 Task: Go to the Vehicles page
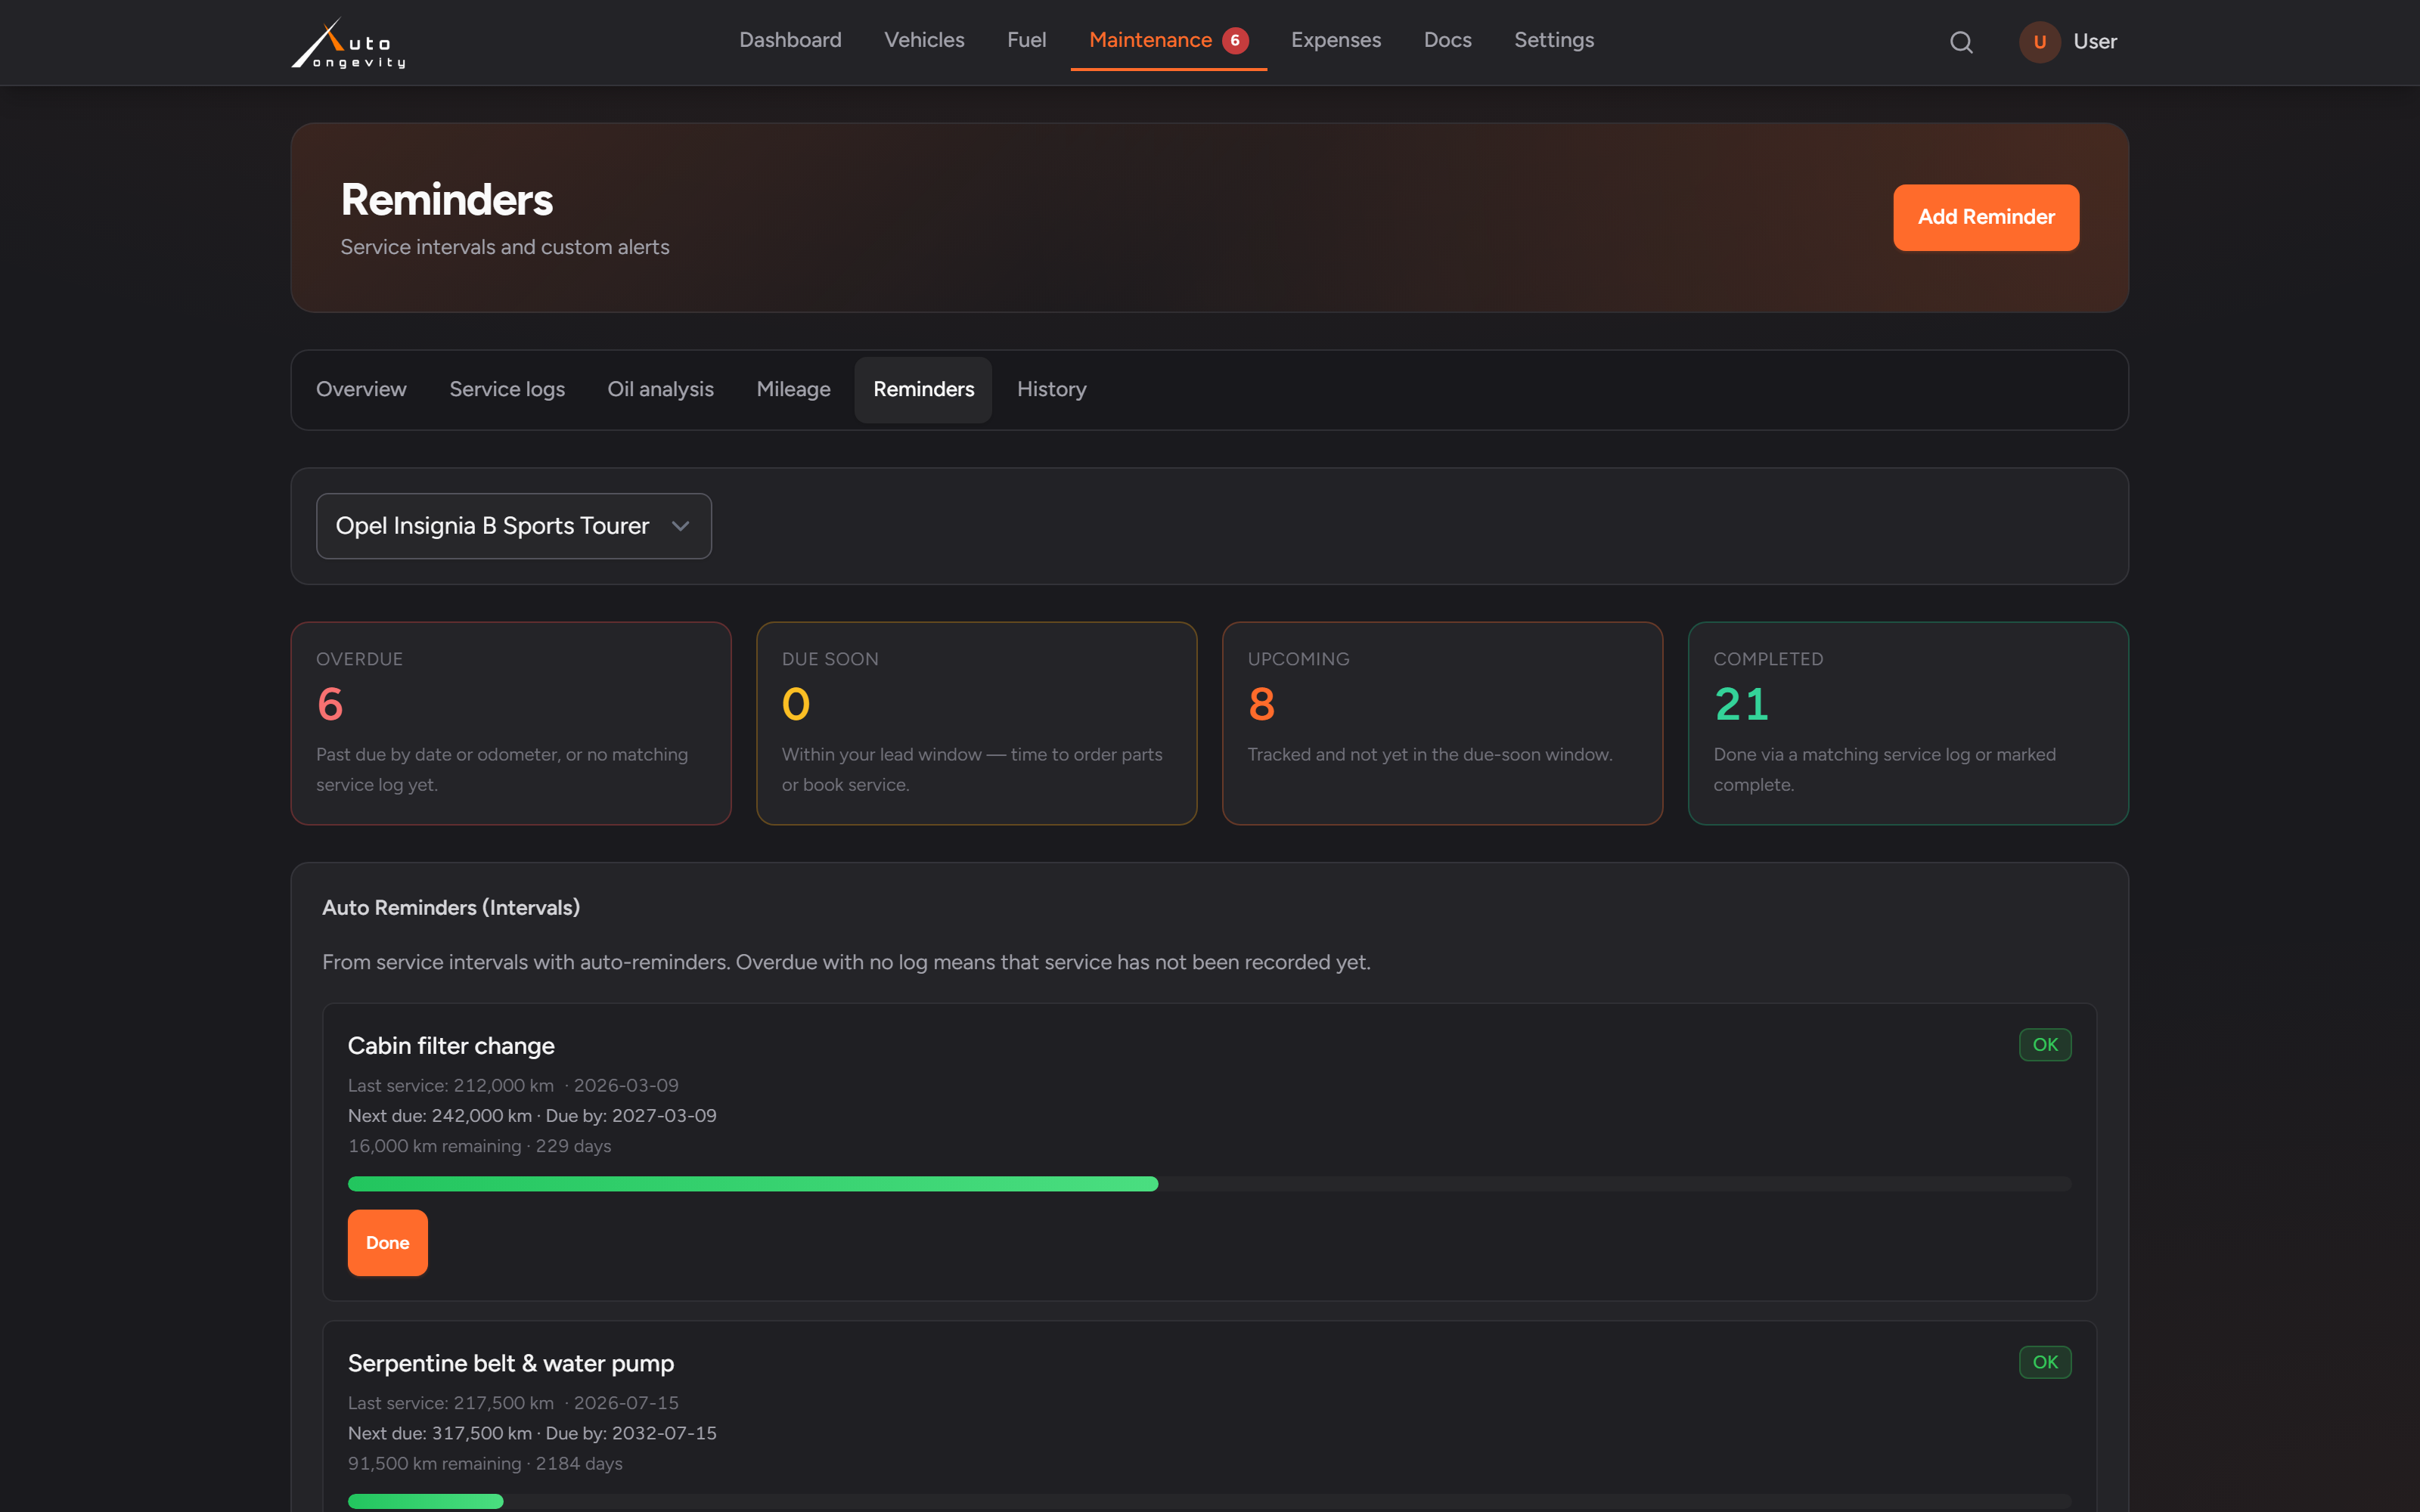[x=924, y=40]
